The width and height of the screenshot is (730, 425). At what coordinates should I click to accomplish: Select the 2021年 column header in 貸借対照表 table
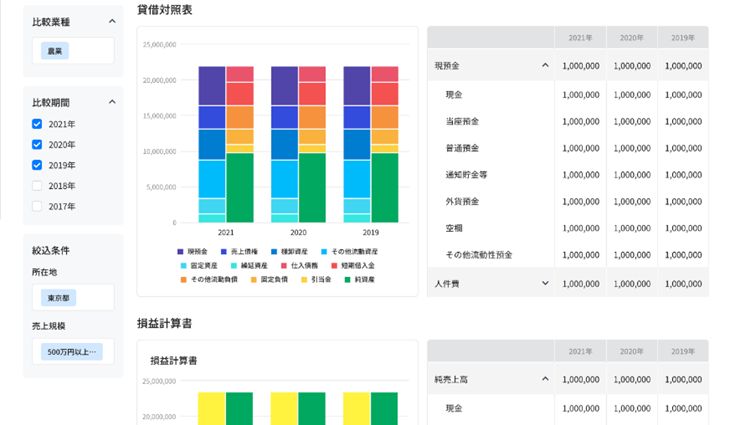[580, 37]
